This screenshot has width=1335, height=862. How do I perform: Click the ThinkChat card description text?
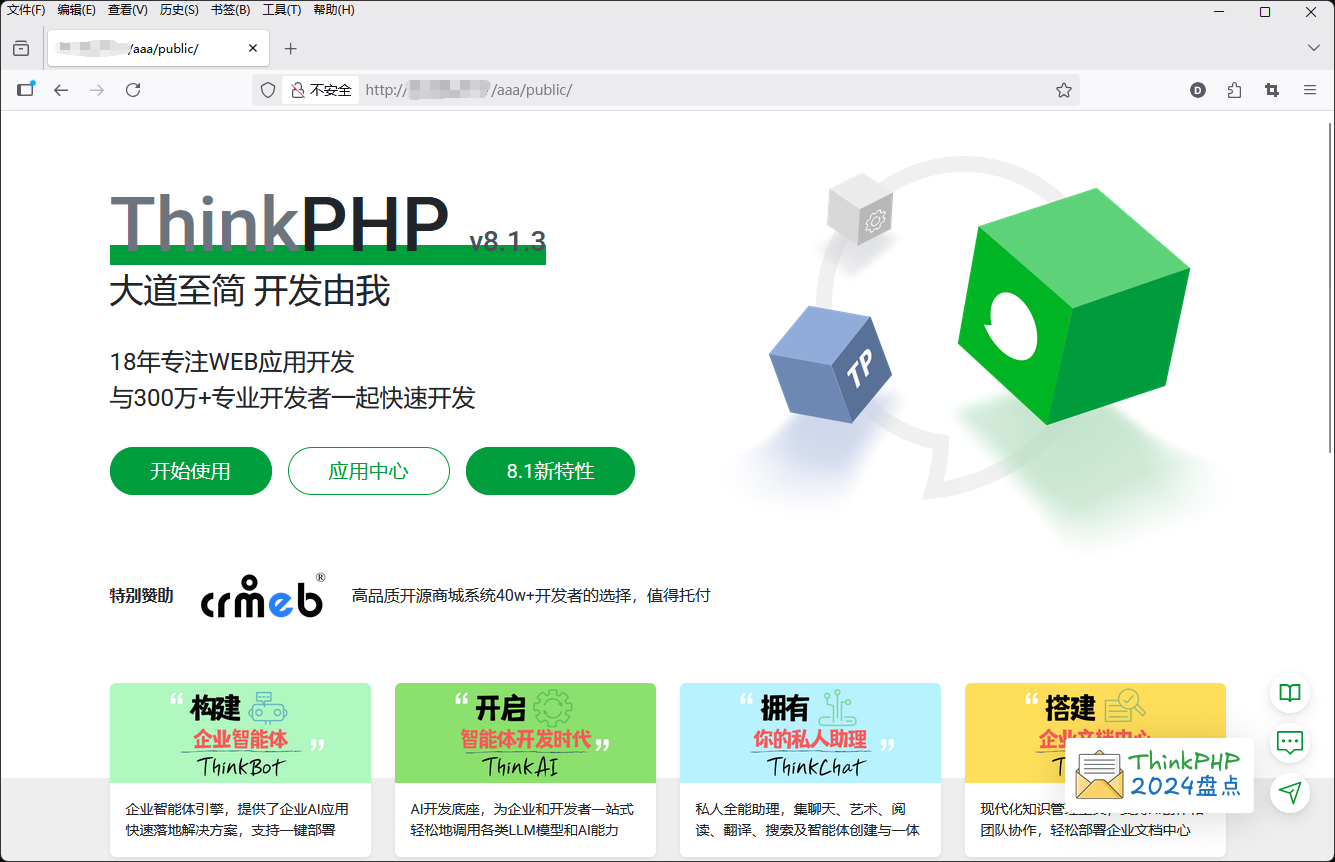point(807,819)
